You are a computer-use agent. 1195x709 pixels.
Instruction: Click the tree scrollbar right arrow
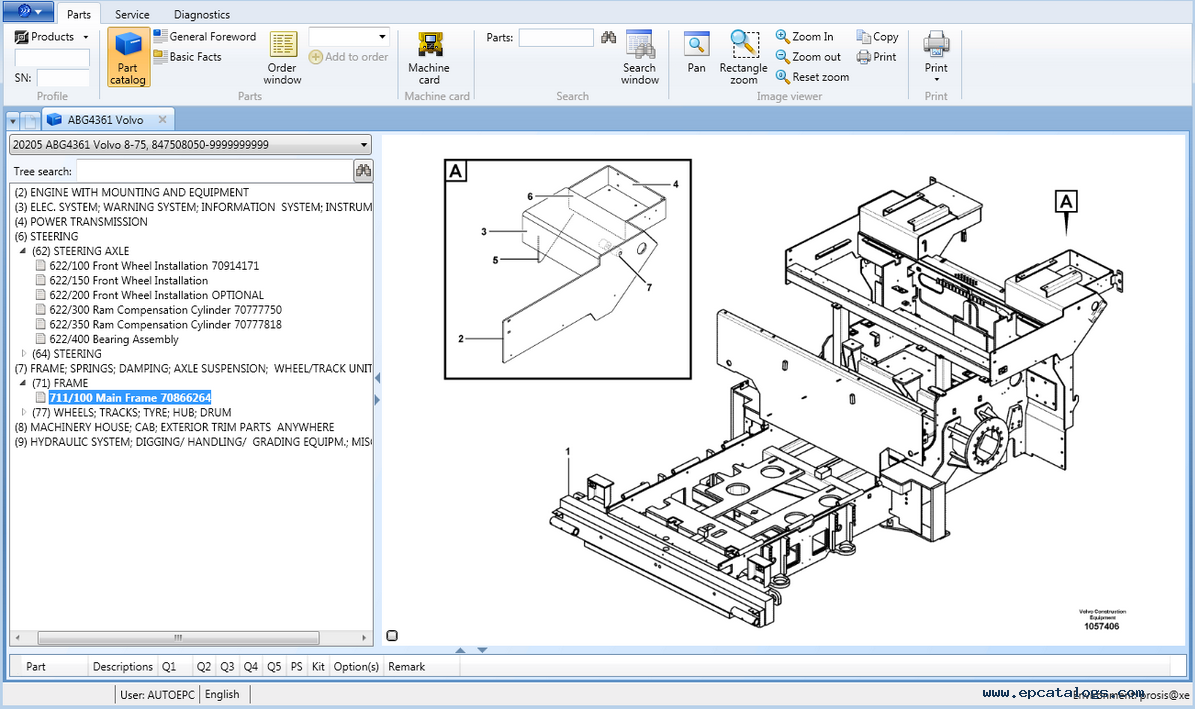(364, 638)
